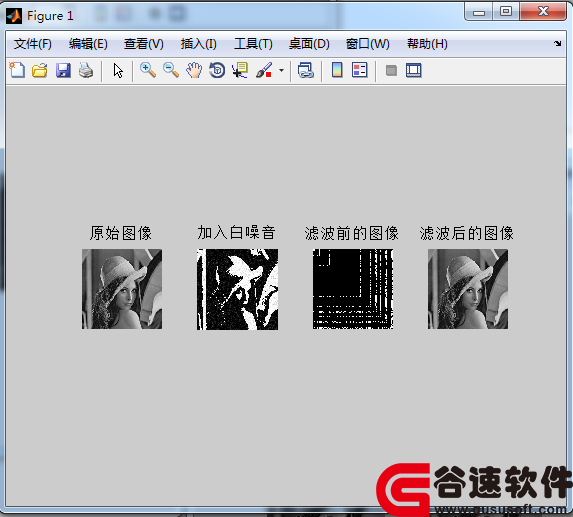
Task: Click the 滤波后的图像 title text
Action: pos(467,233)
